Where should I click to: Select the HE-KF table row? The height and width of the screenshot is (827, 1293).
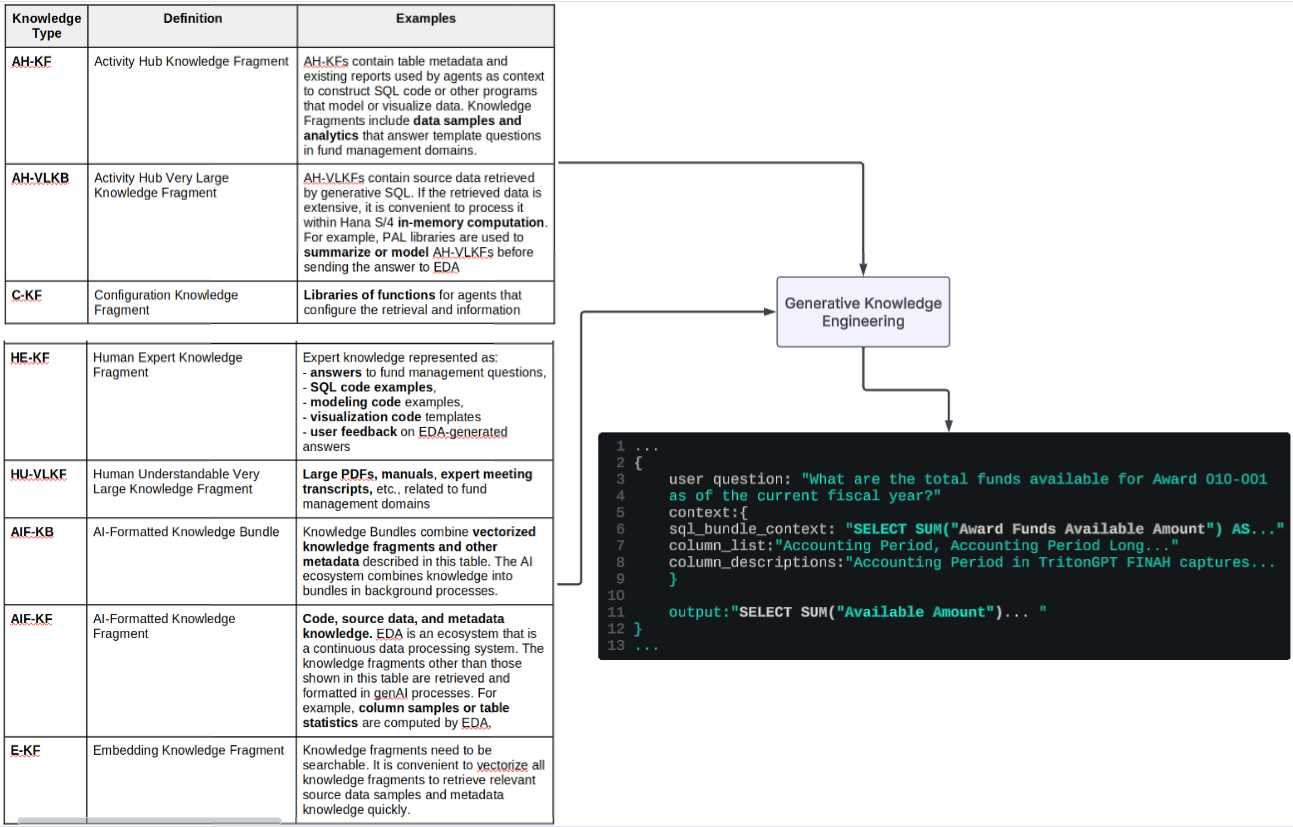point(280,400)
